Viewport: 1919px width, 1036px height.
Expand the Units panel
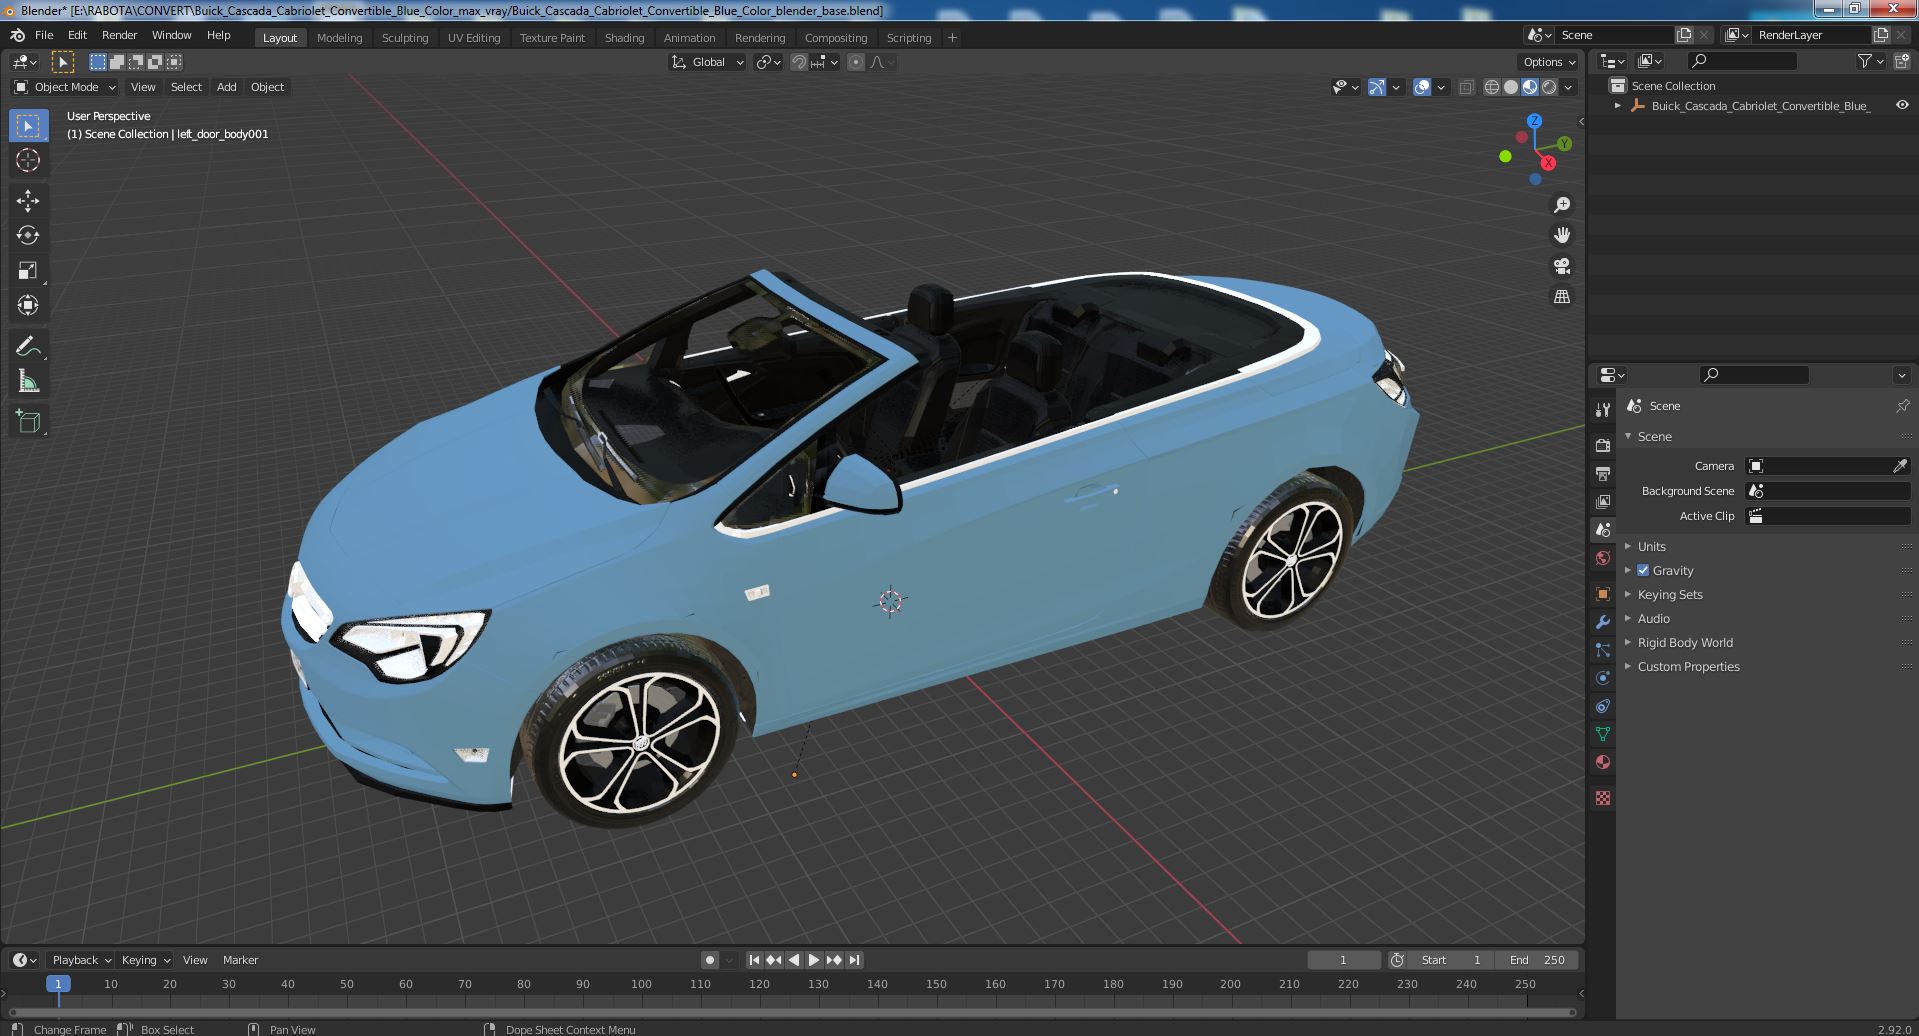coord(1651,546)
